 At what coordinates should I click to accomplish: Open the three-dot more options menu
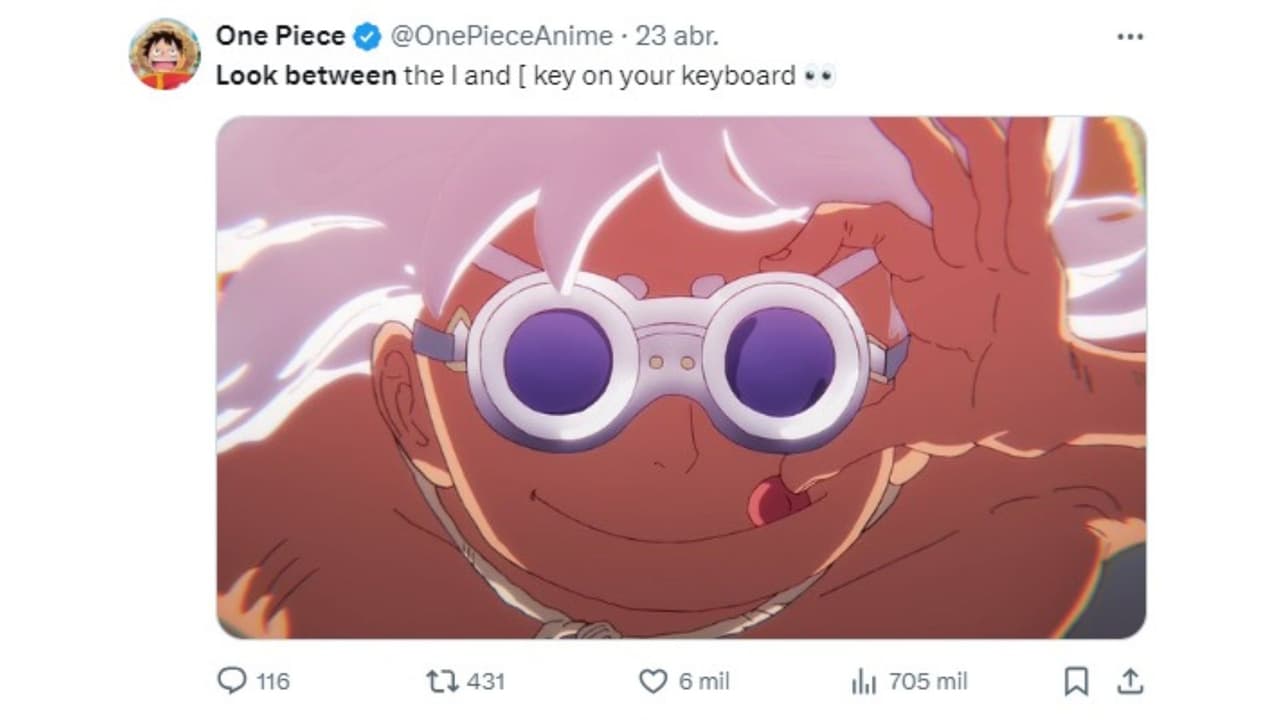[x=1129, y=37]
